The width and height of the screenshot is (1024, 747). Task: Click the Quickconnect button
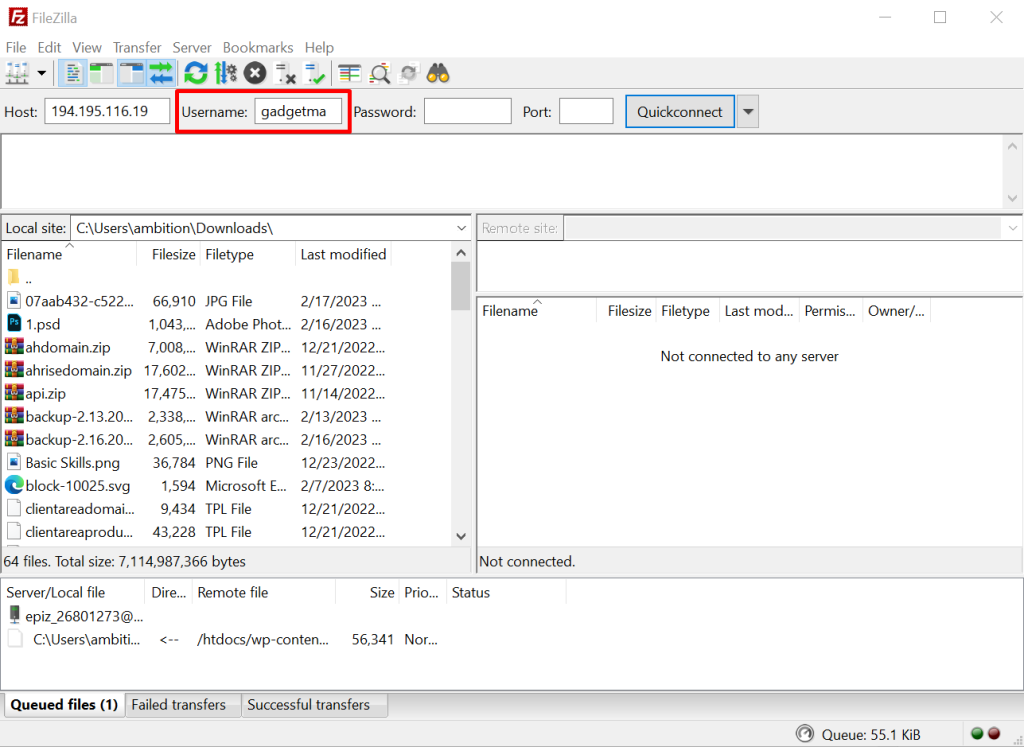point(680,112)
